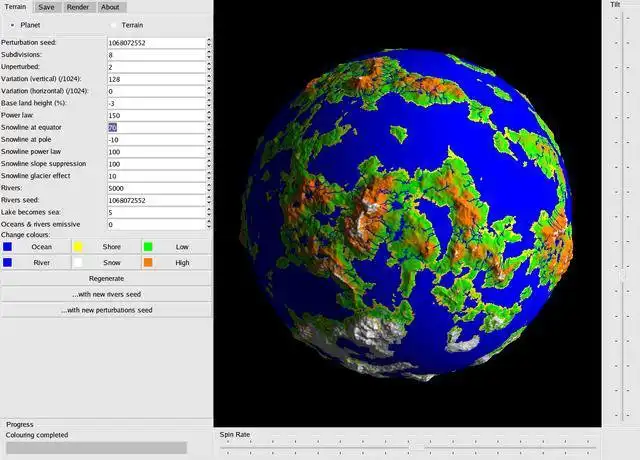Click the Snowline at pole field

(x=157, y=140)
